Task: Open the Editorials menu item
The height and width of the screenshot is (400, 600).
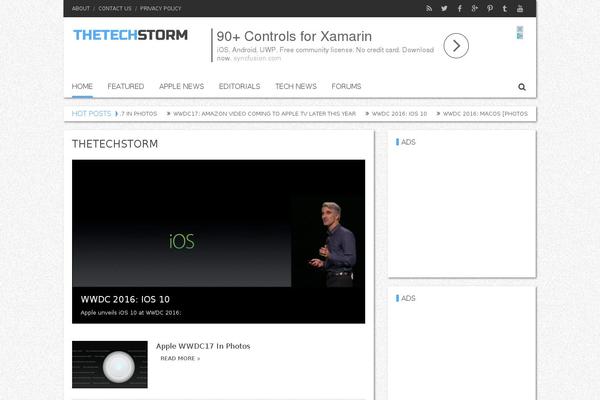Action: [240, 87]
